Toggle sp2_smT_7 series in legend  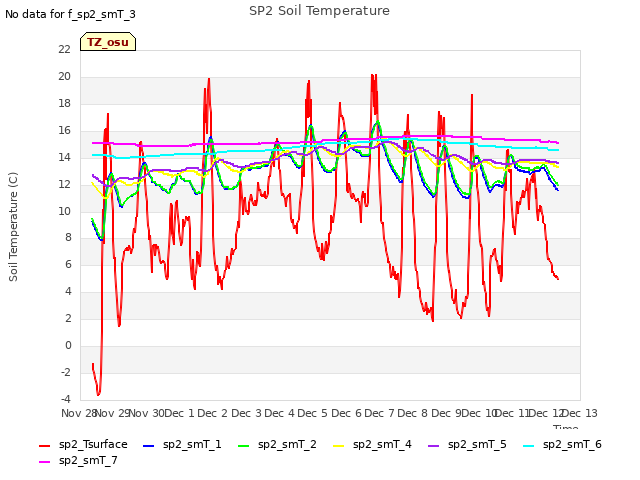78,460
